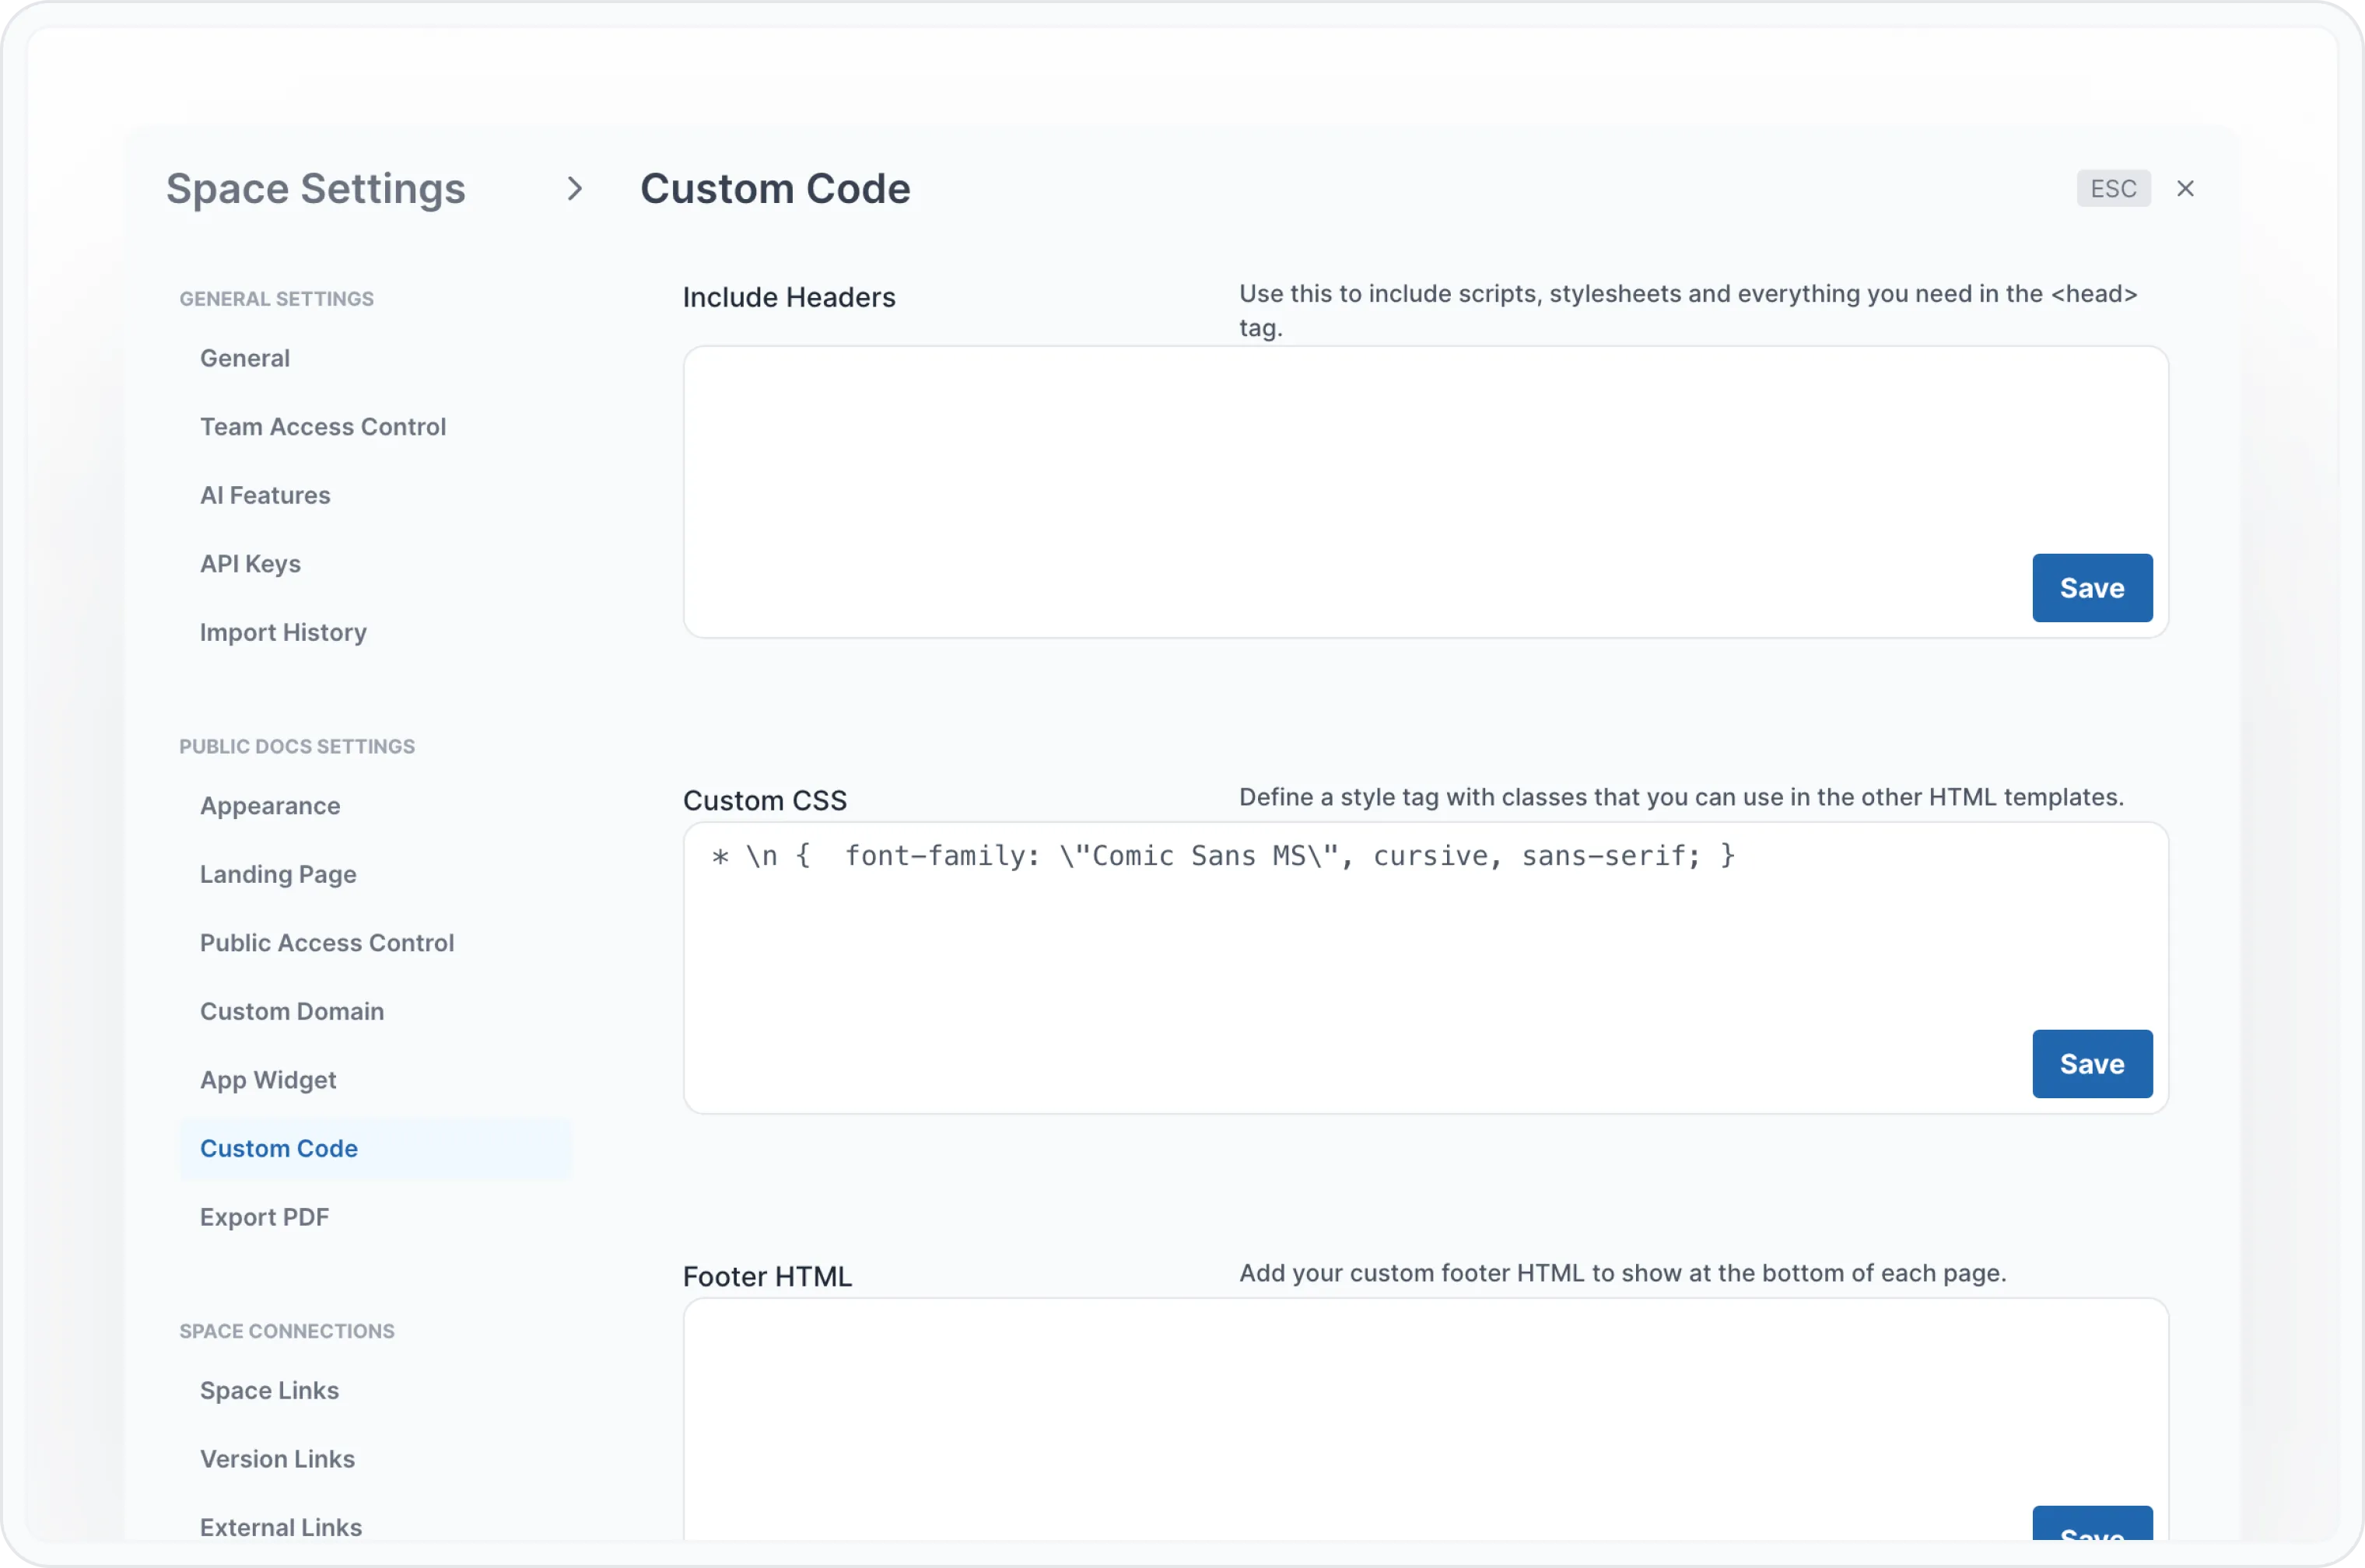Screen dimensions: 2365x1568
Task: Open App Widget settings
Action: click(268, 1081)
